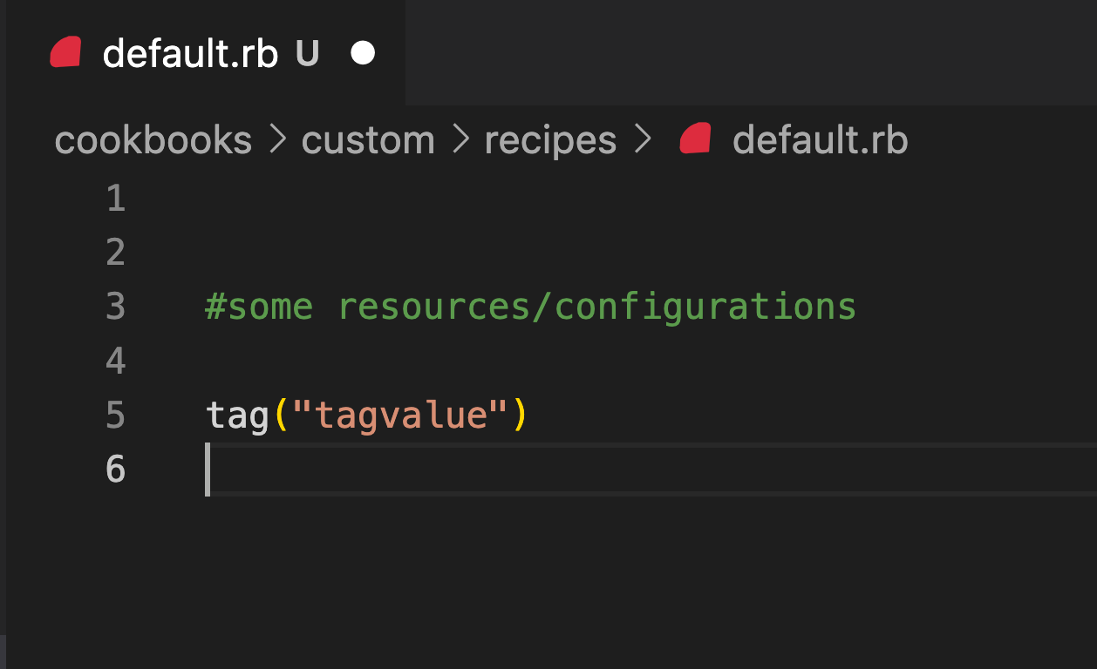Click the tag method call on line 5
This screenshot has width=1098, height=670.
(x=235, y=414)
